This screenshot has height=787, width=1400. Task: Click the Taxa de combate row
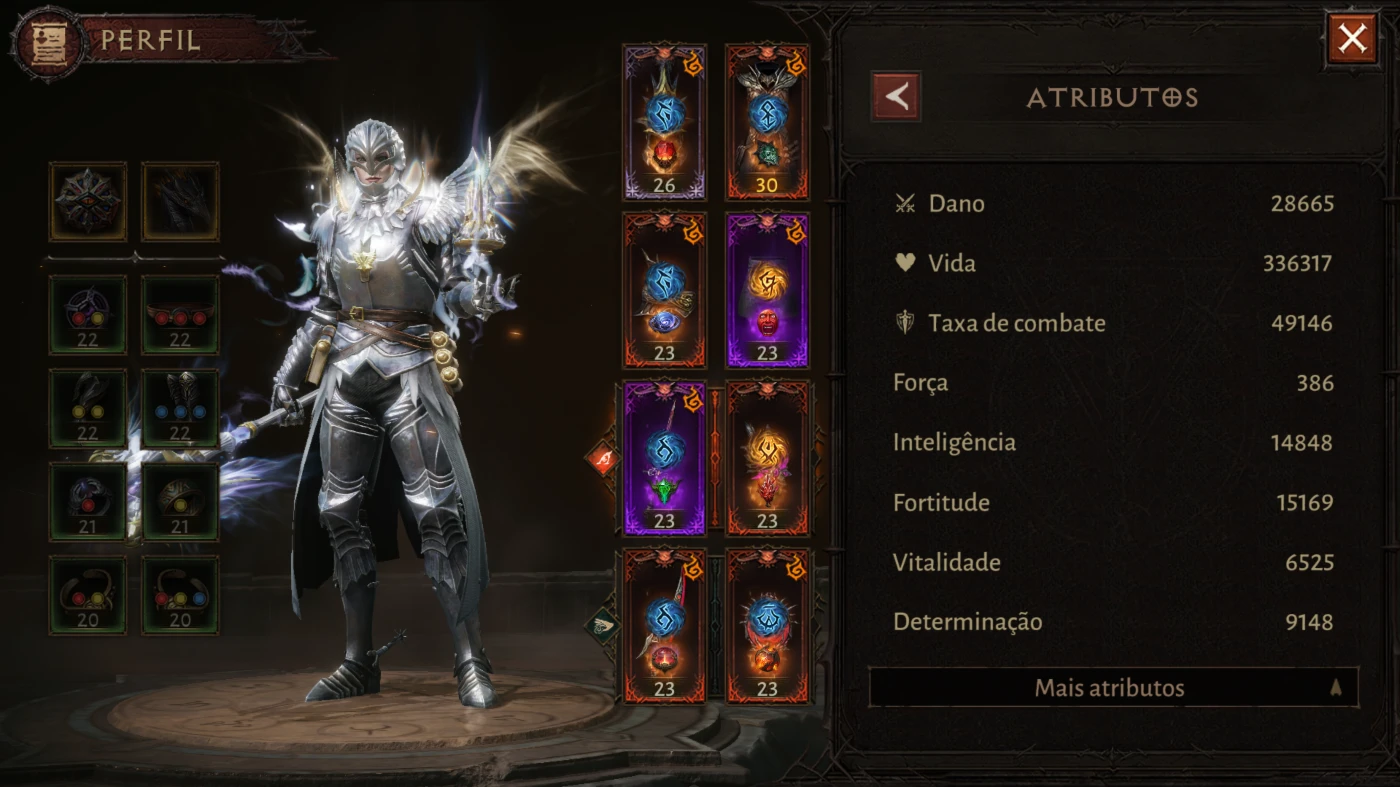1113,323
